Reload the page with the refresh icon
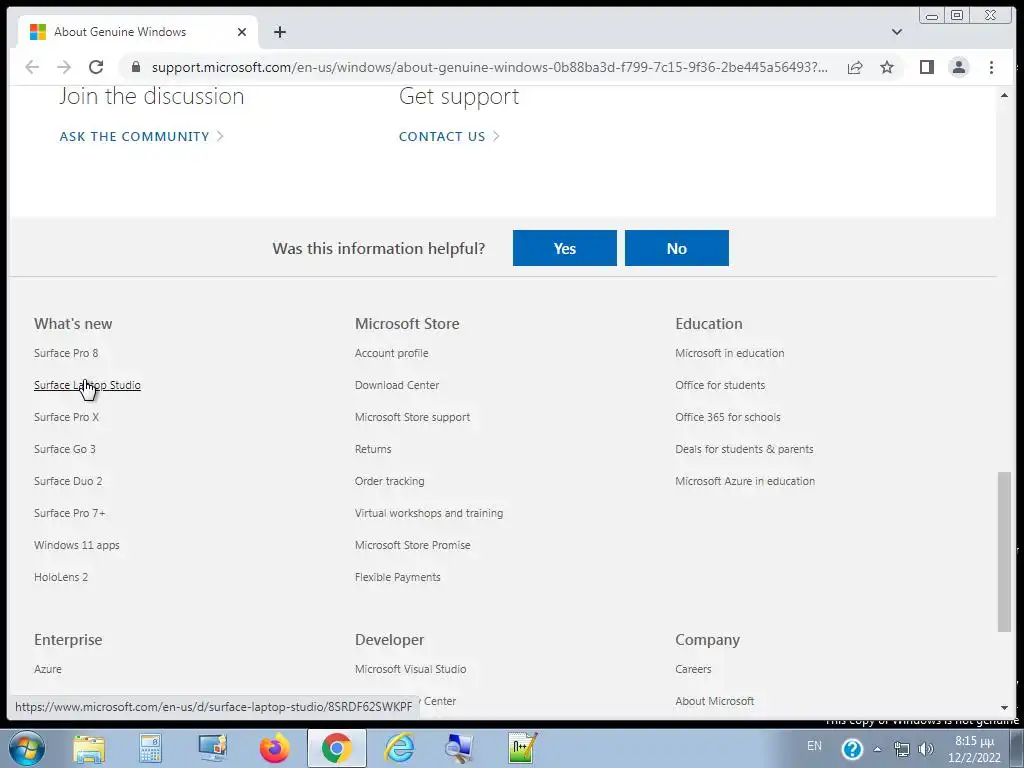This screenshot has height=768, width=1024. point(96,67)
